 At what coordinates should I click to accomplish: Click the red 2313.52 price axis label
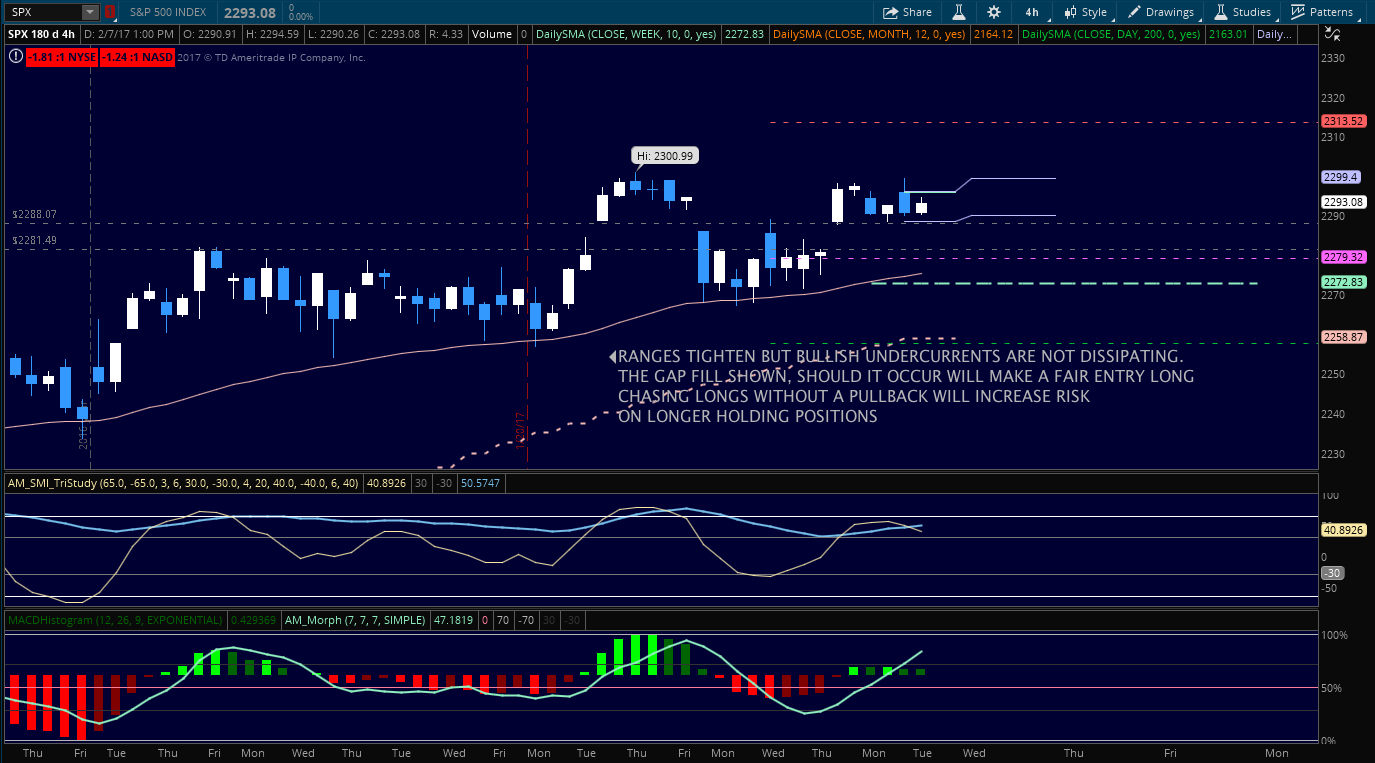(1343, 121)
